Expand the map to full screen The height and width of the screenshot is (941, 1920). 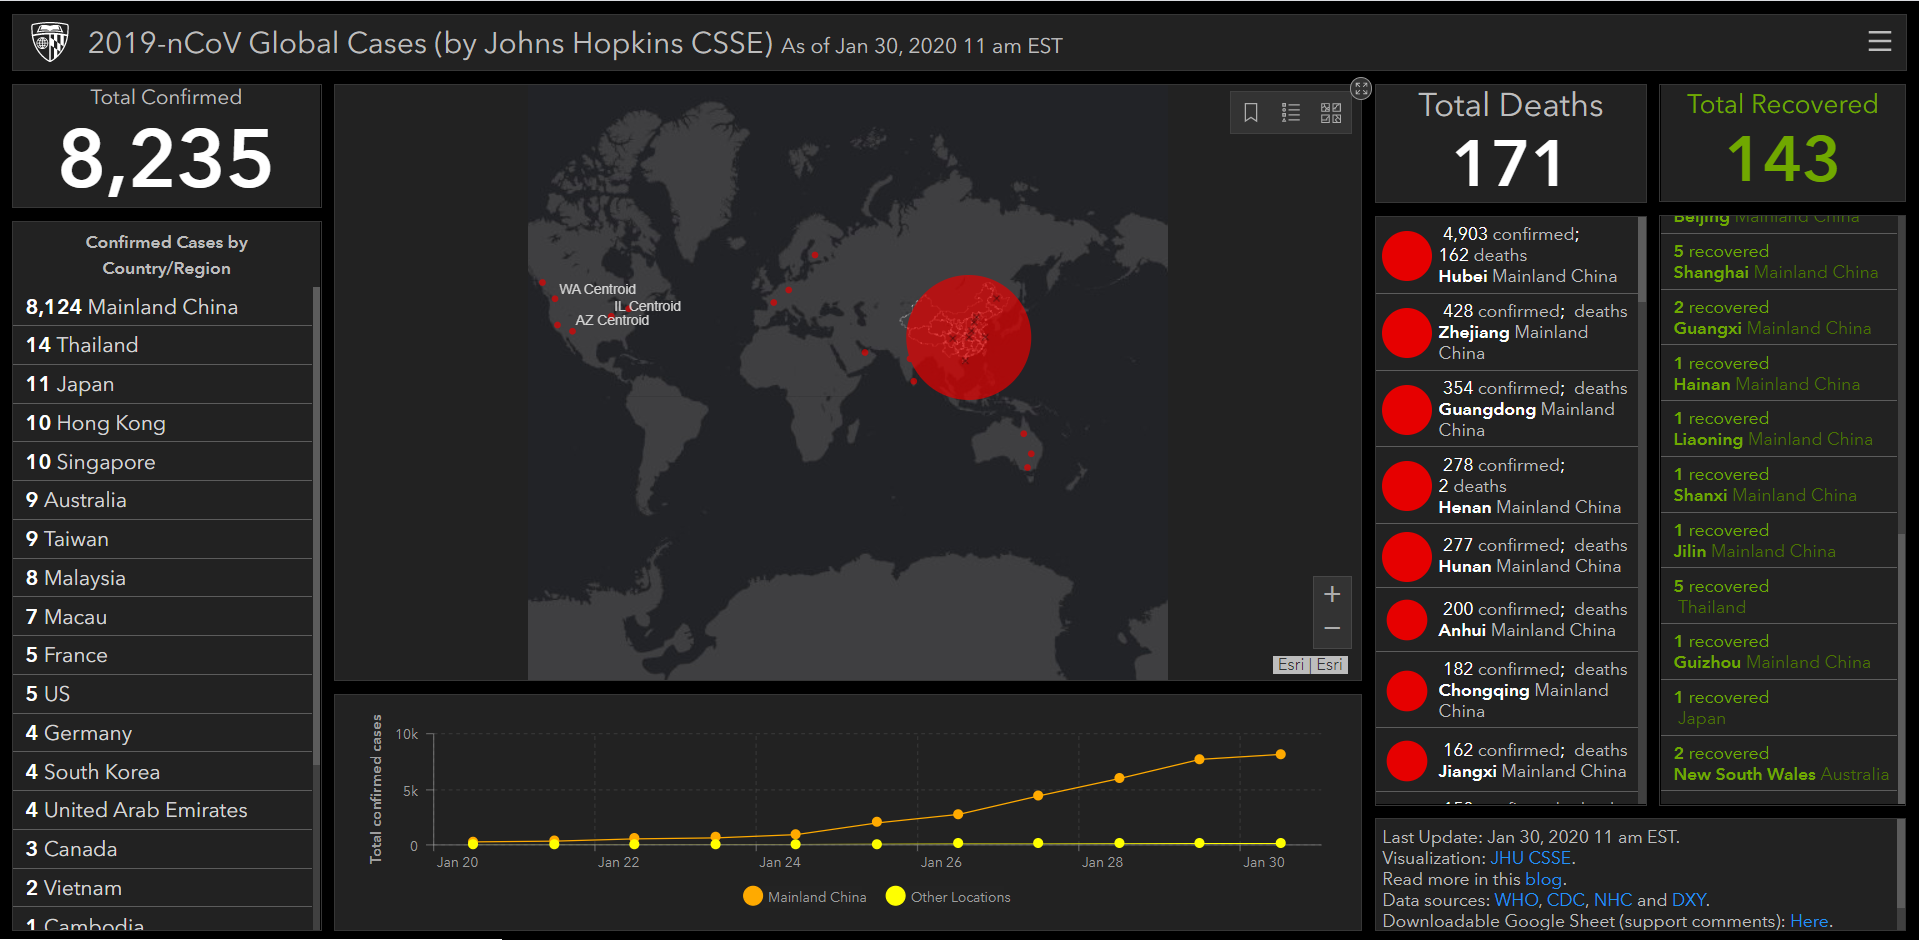click(x=1361, y=88)
